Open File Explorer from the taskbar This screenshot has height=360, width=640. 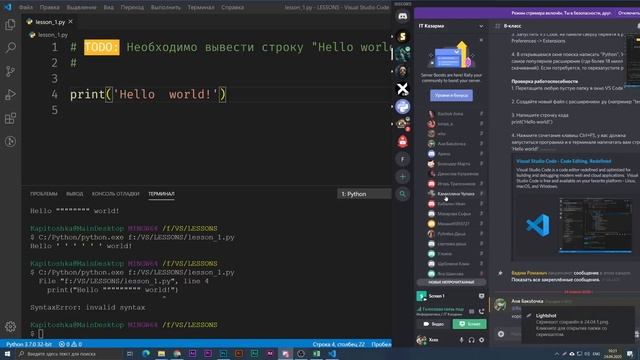pos(161,354)
